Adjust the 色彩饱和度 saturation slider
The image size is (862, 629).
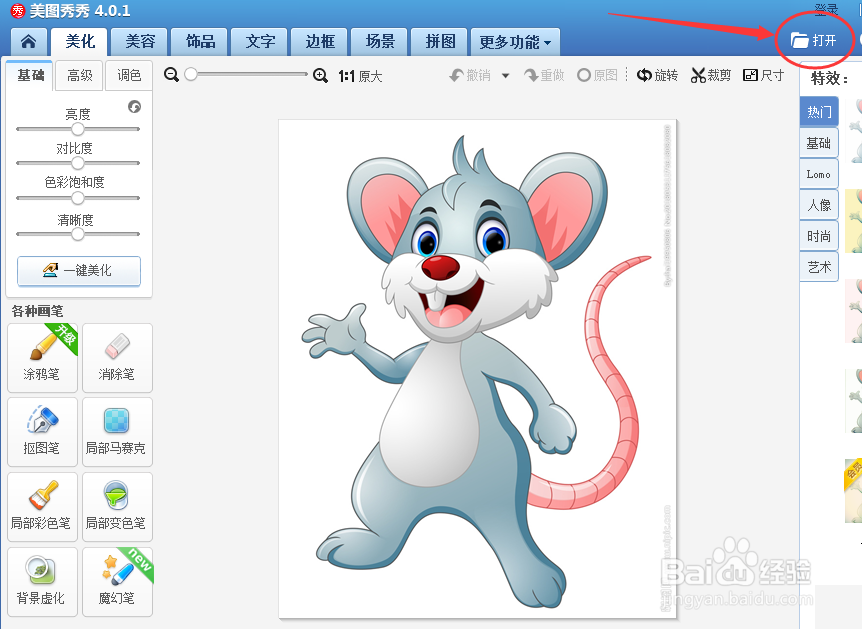(78, 197)
